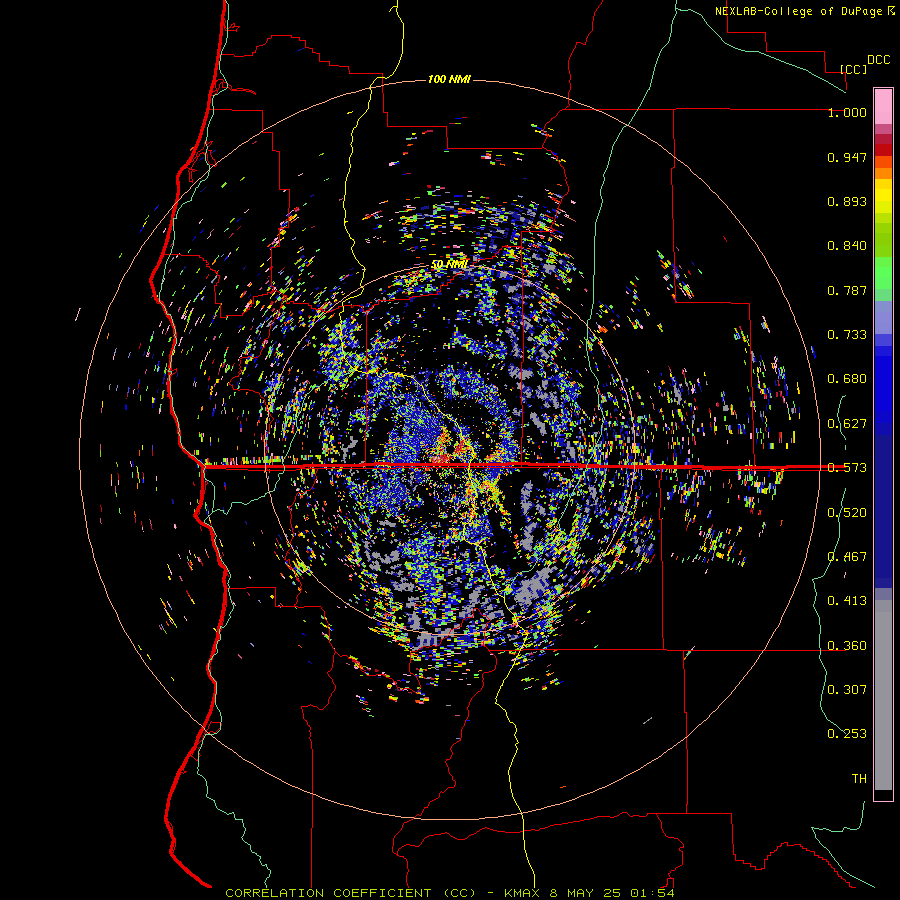Click the pink segment at the color bar top
Viewport: 900px width, 900px height.
(883, 106)
